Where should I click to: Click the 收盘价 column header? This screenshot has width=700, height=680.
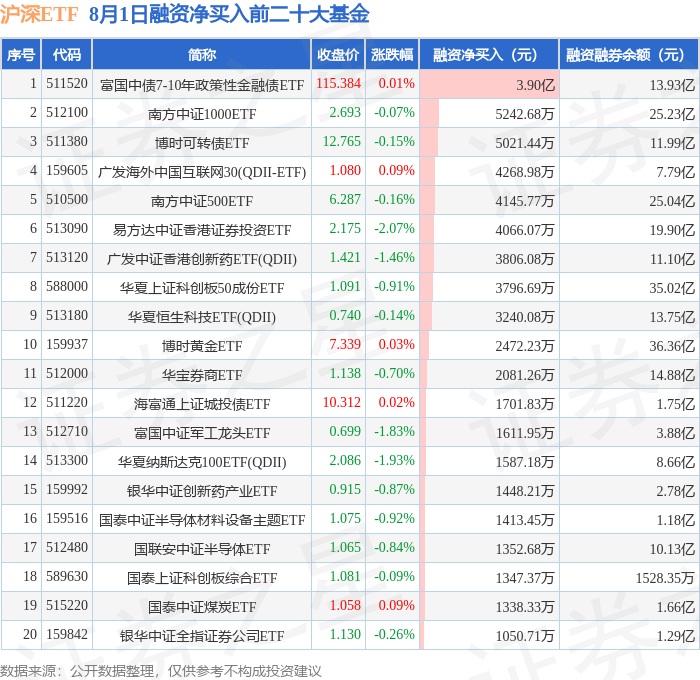[x=338, y=54]
